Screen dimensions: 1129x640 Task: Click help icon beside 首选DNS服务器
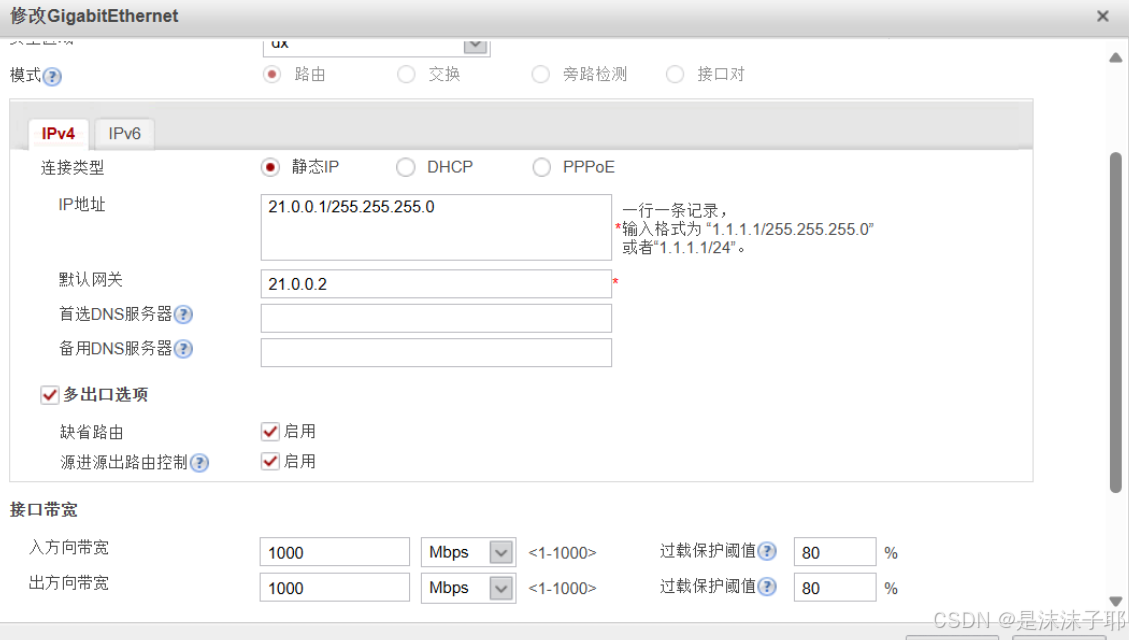[183, 315]
